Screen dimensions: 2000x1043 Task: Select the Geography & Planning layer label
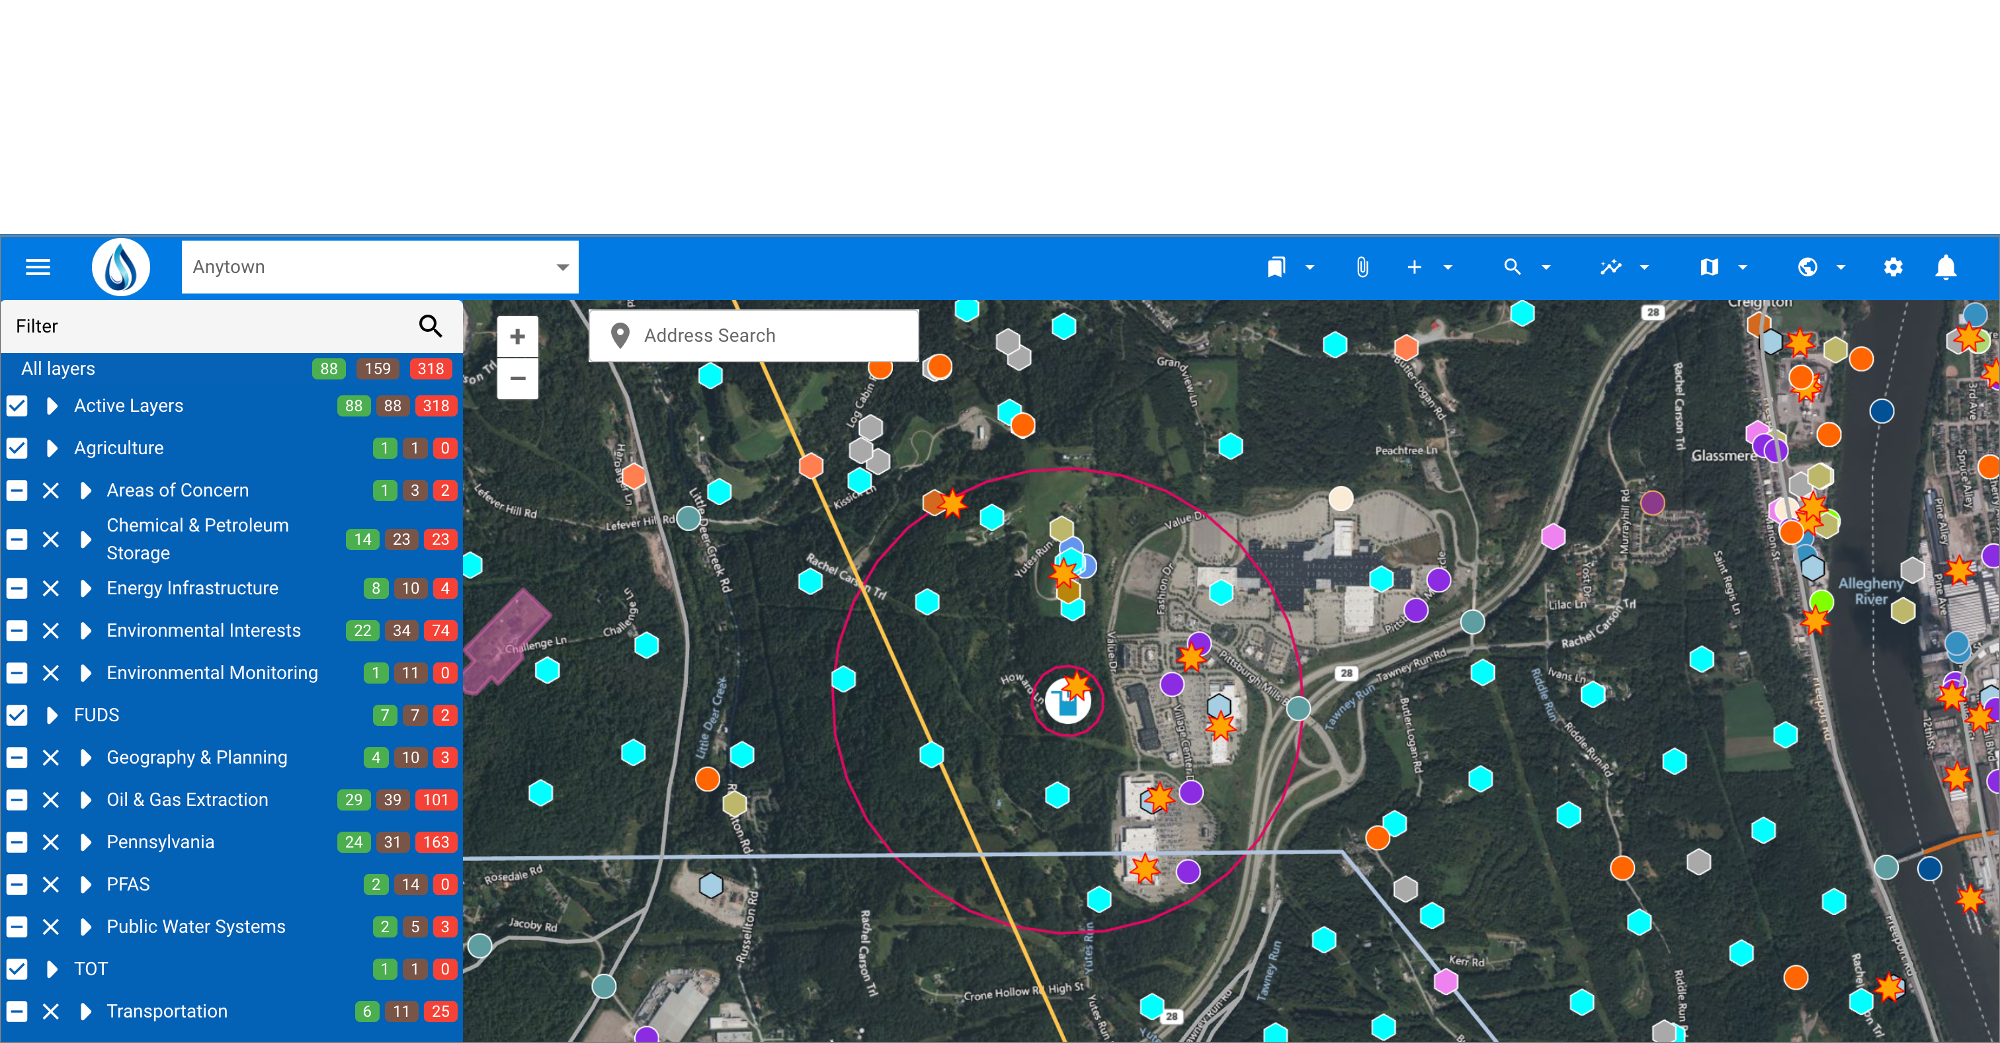197,758
